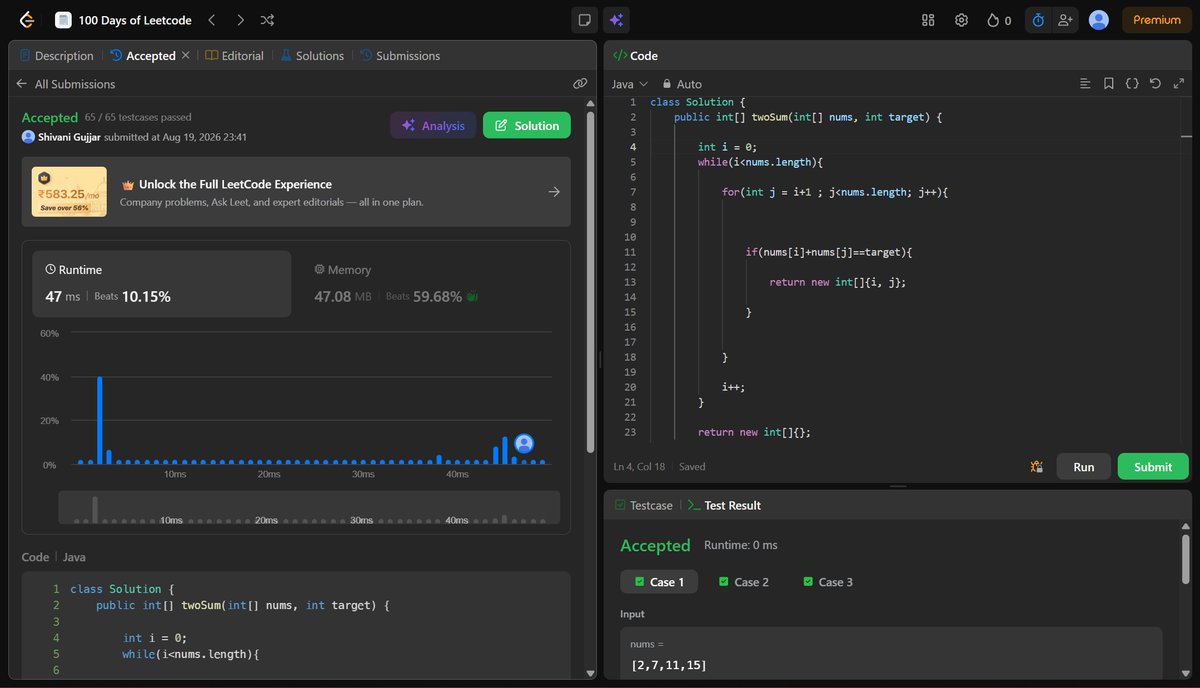Go to the next problem arrow
This screenshot has height=688, width=1200.
tap(240, 20)
